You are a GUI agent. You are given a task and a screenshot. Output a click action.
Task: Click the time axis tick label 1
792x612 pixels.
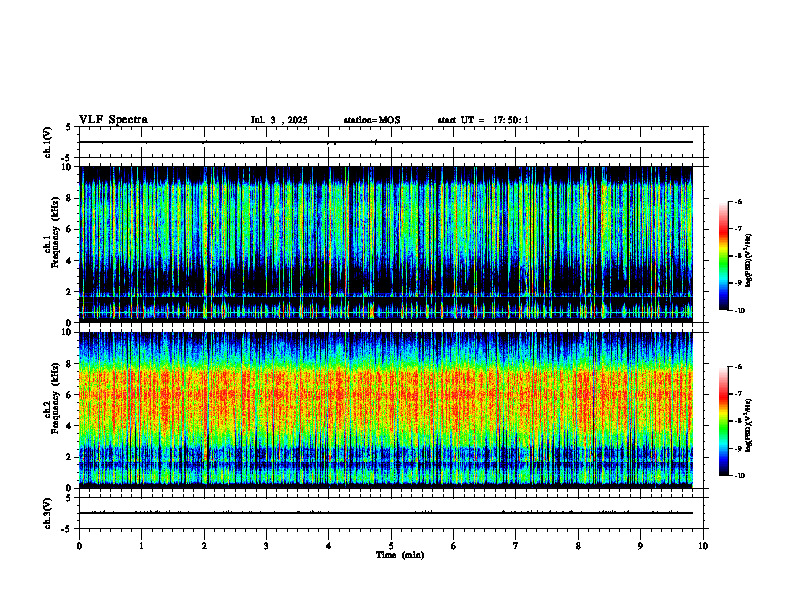141,546
